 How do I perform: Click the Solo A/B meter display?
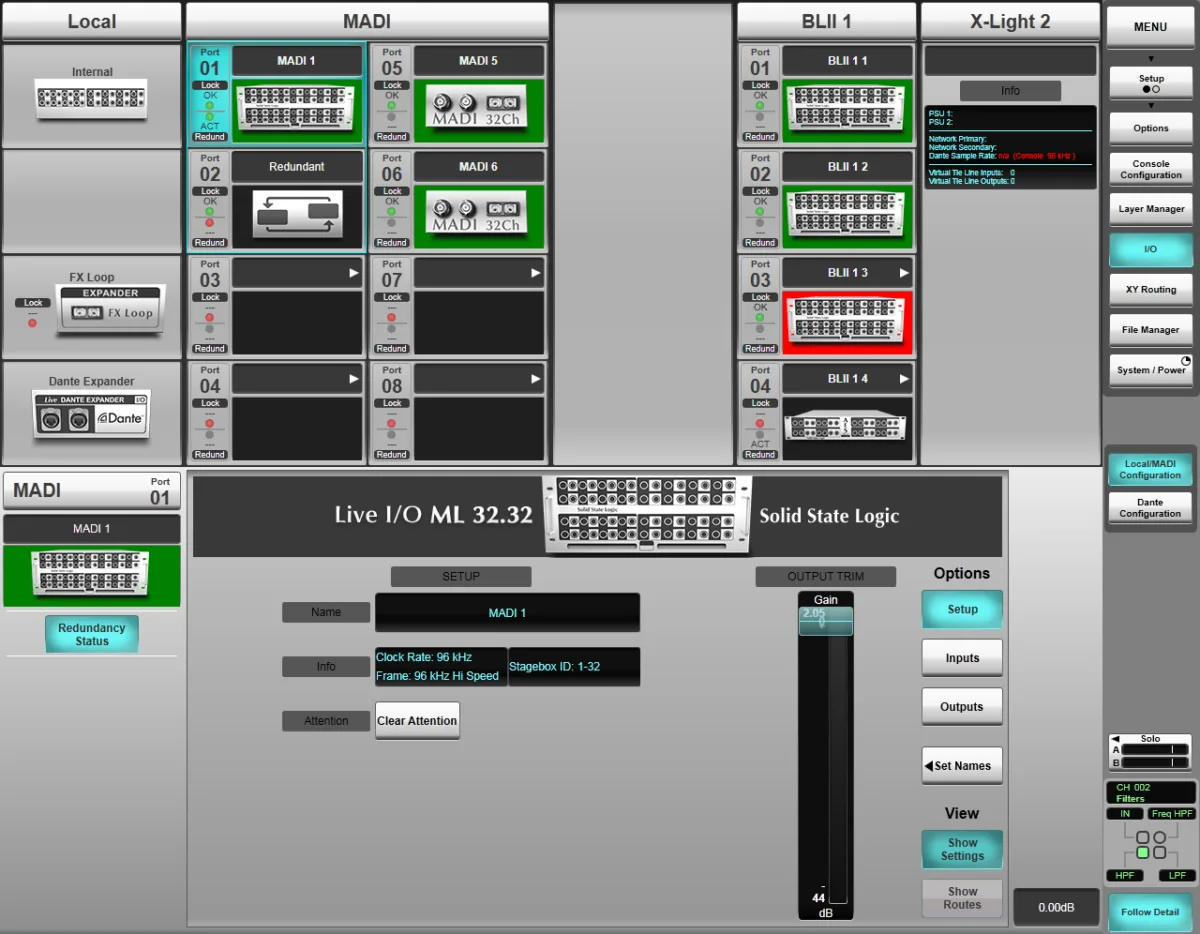pyautogui.click(x=1151, y=752)
